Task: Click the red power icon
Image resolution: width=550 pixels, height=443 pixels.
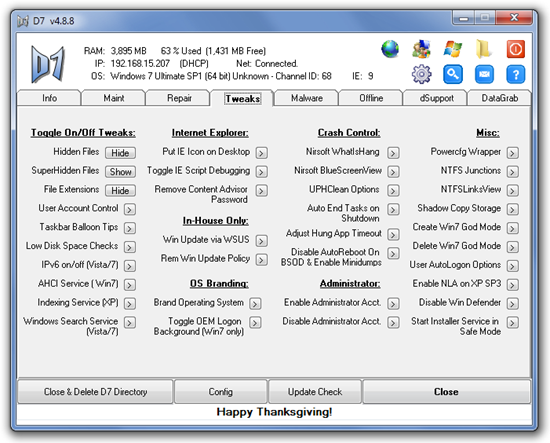Action: (x=516, y=49)
